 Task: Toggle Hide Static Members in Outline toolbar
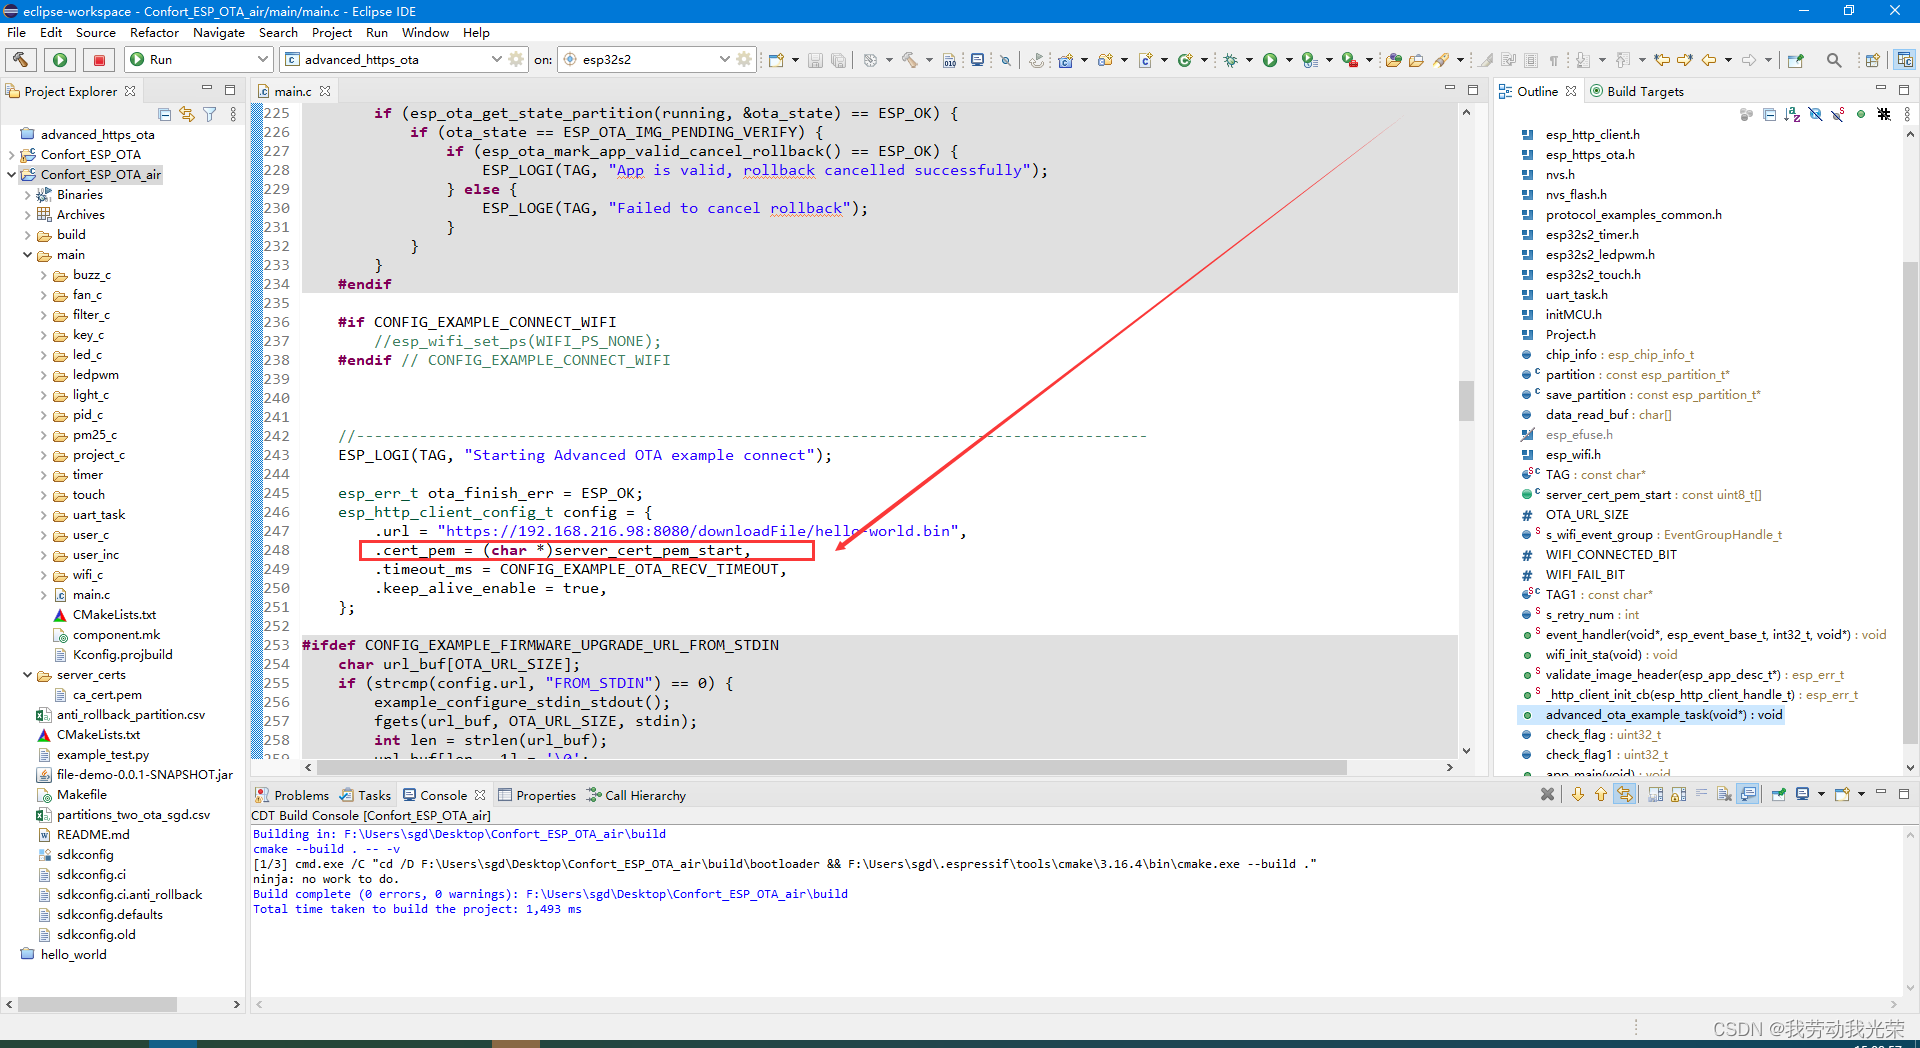(x=1838, y=114)
